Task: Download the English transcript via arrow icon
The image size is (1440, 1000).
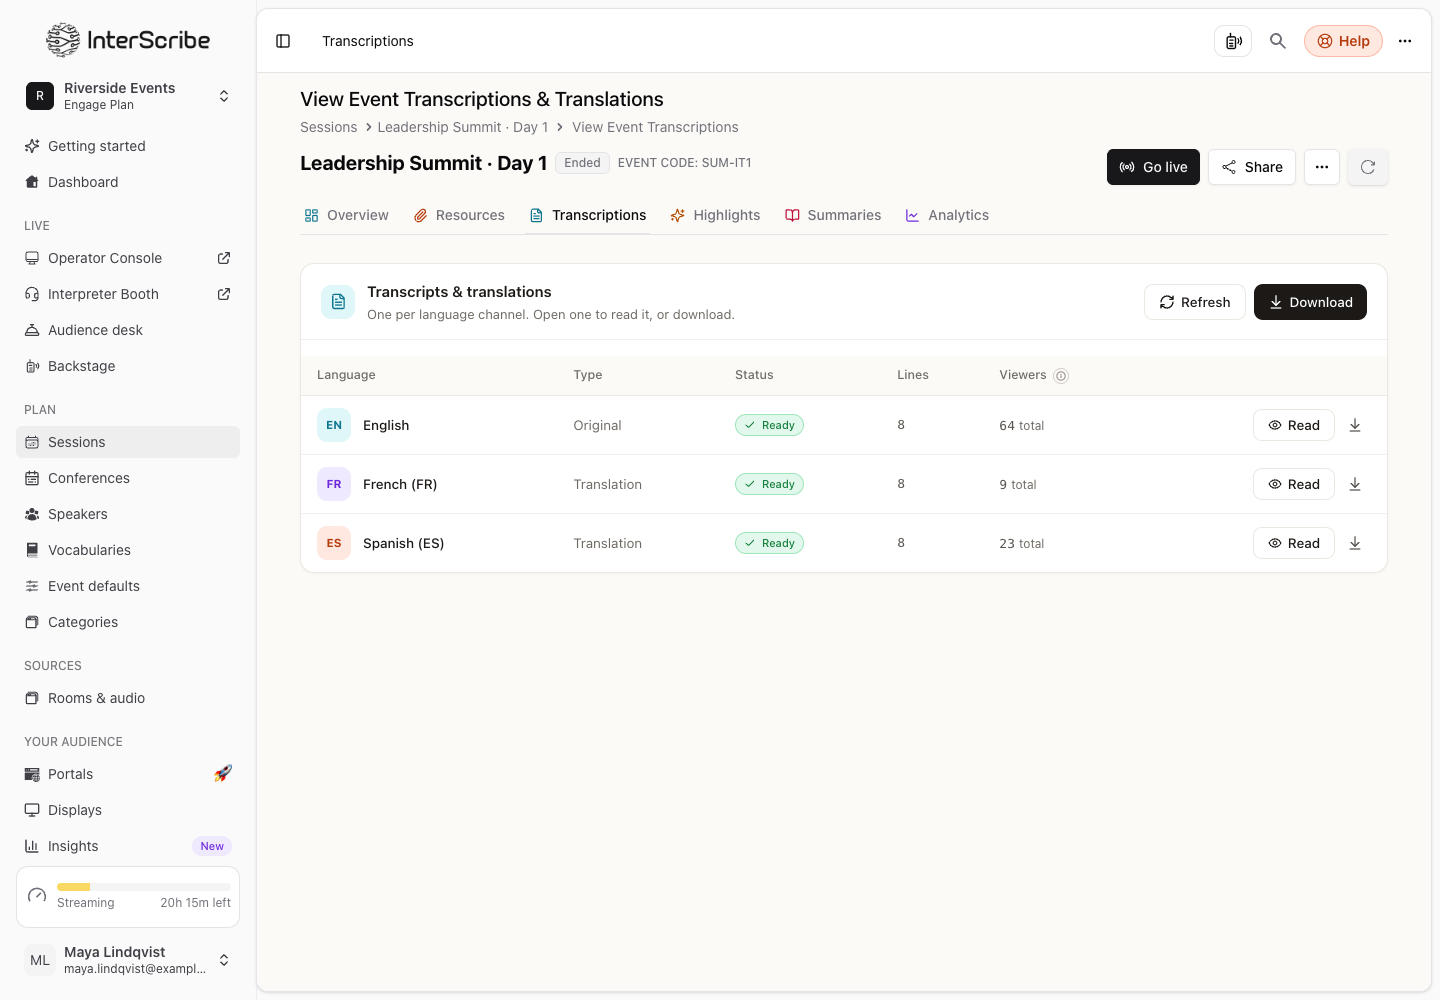Action: (x=1355, y=425)
